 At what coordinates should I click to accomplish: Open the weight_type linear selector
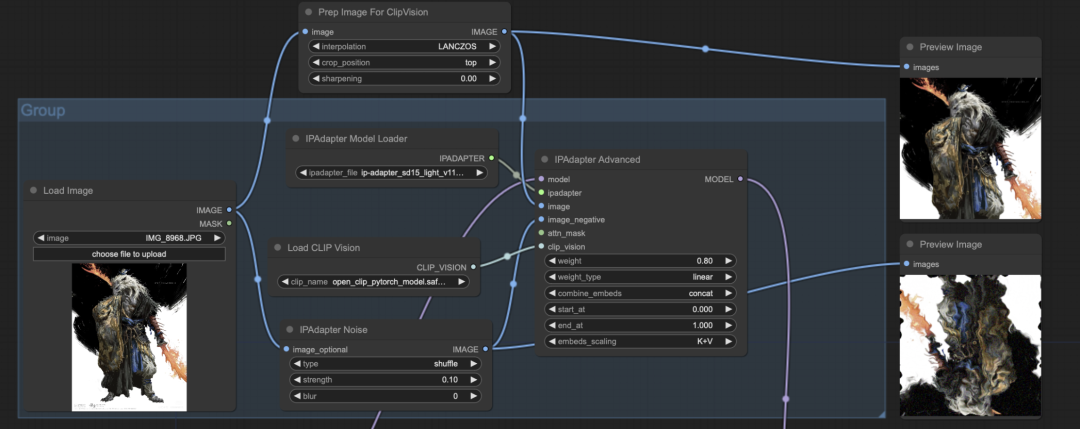(640, 277)
